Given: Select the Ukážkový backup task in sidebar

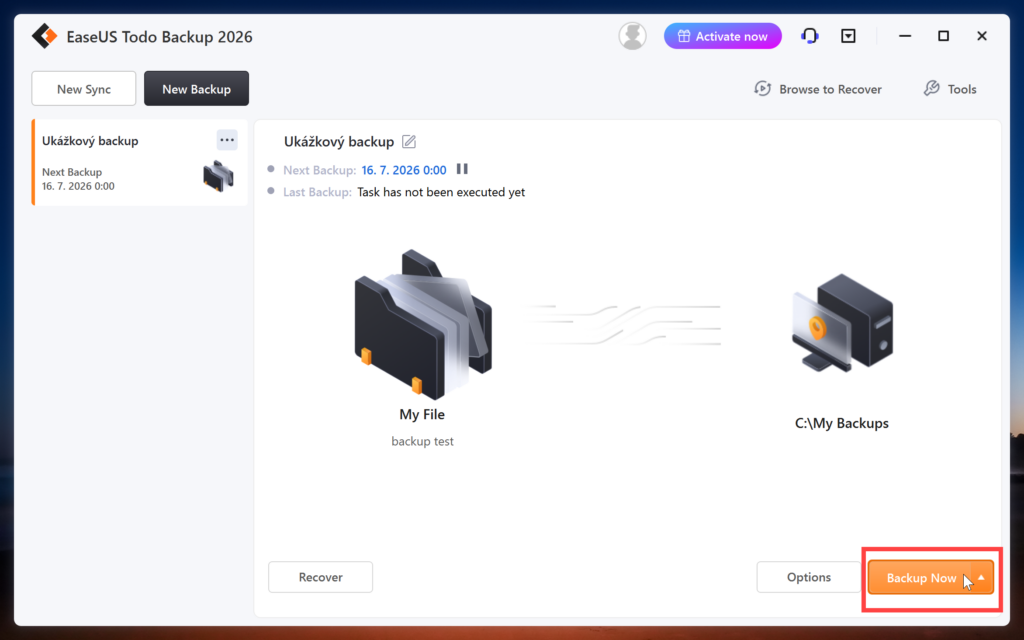Looking at the screenshot, I should (x=140, y=163).
